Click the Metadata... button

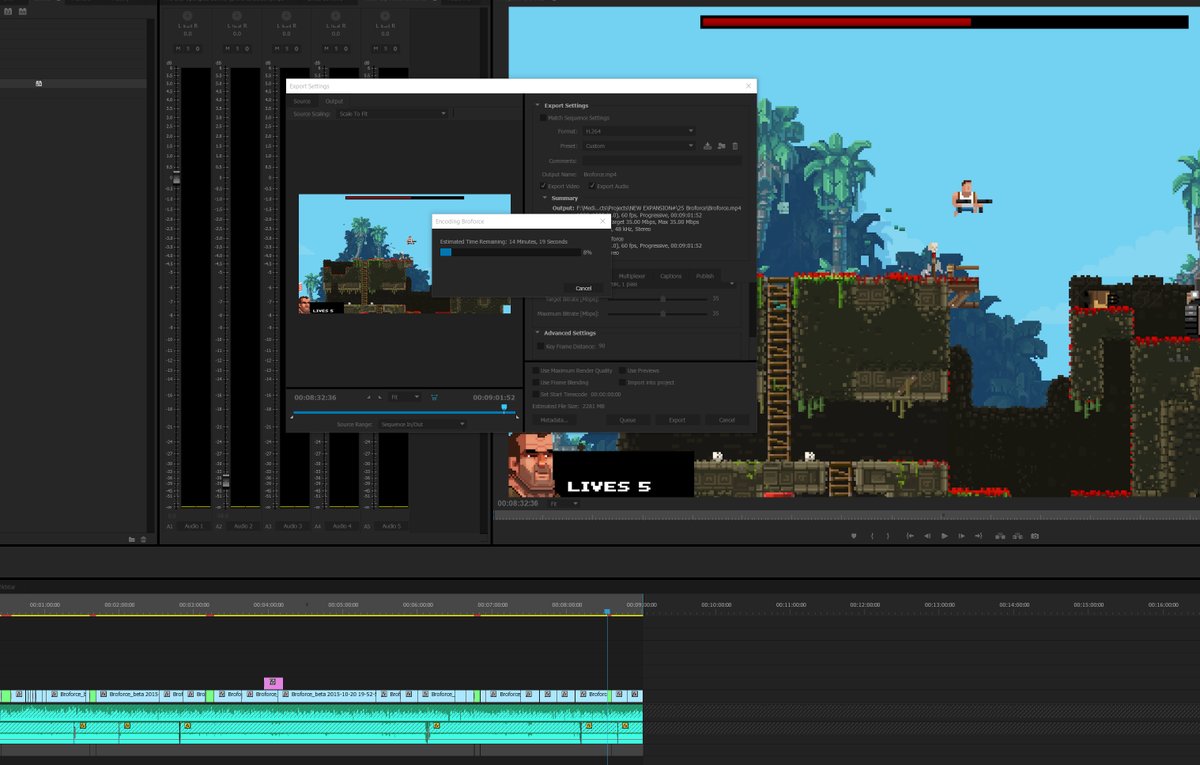554,420
